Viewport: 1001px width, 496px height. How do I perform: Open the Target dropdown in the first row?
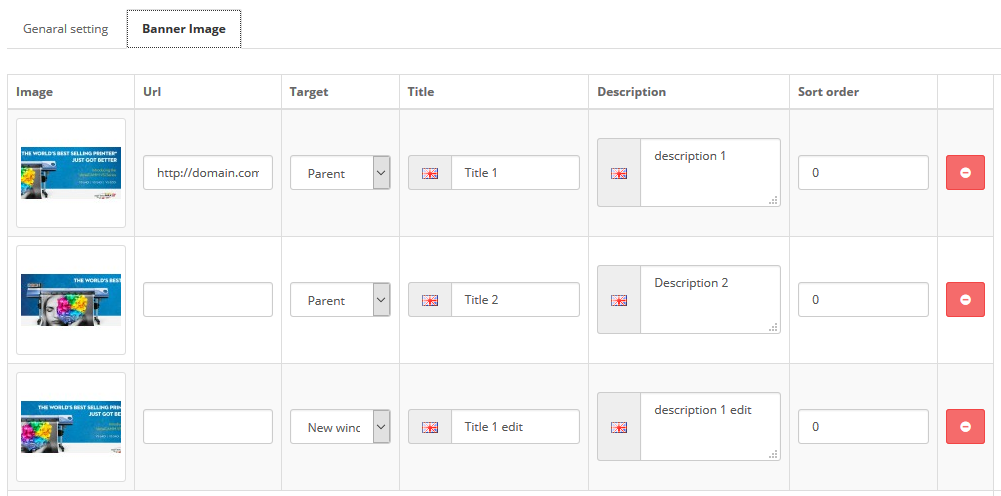[340, 172]
